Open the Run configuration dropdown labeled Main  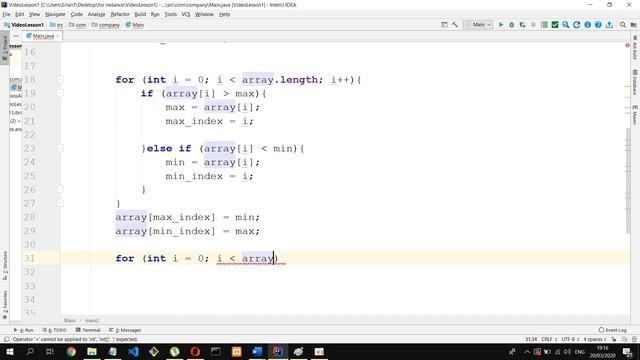click(478, 25)
